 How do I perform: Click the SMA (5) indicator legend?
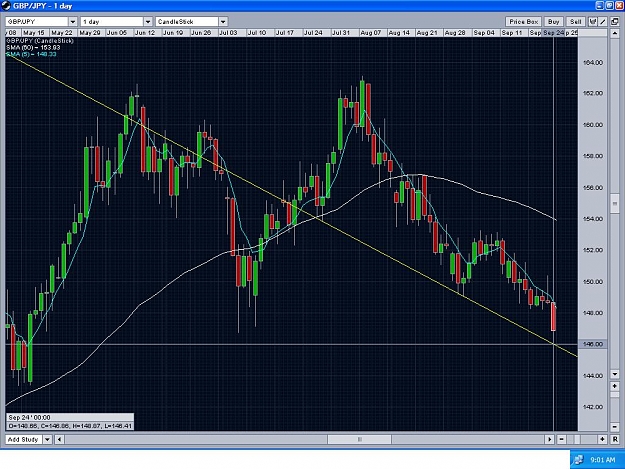[31, 54]
